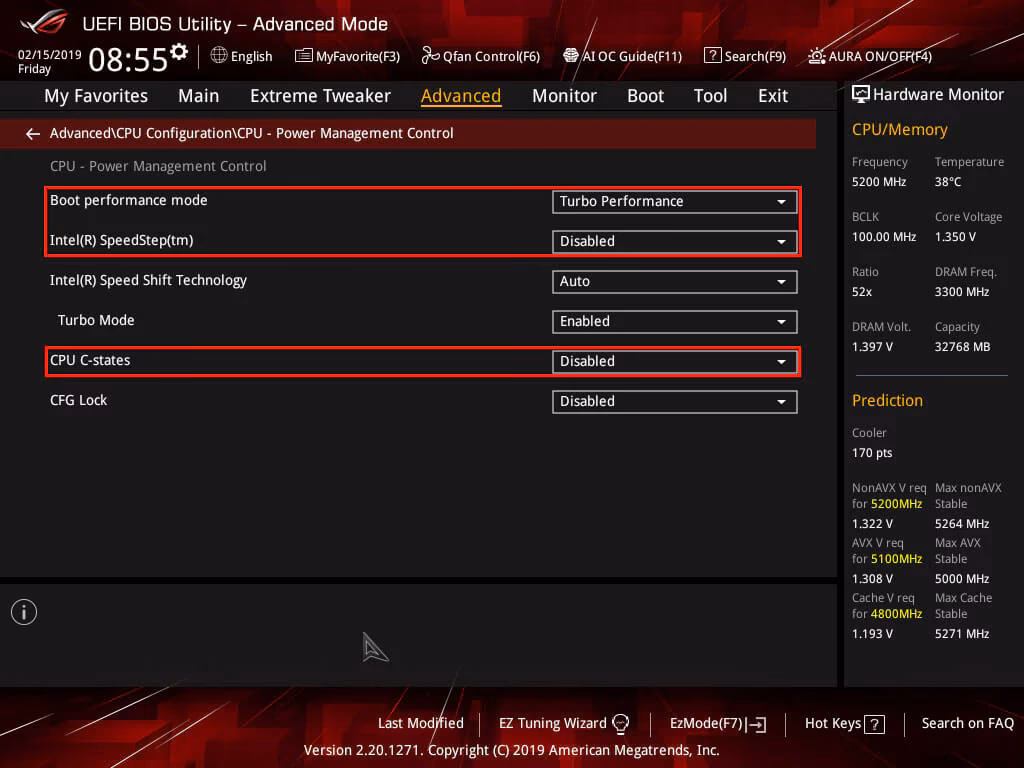The width and height of the screenshot is (1024, 768).
Task: Click Search on FAQ link
Action: (x=967, y=724)
